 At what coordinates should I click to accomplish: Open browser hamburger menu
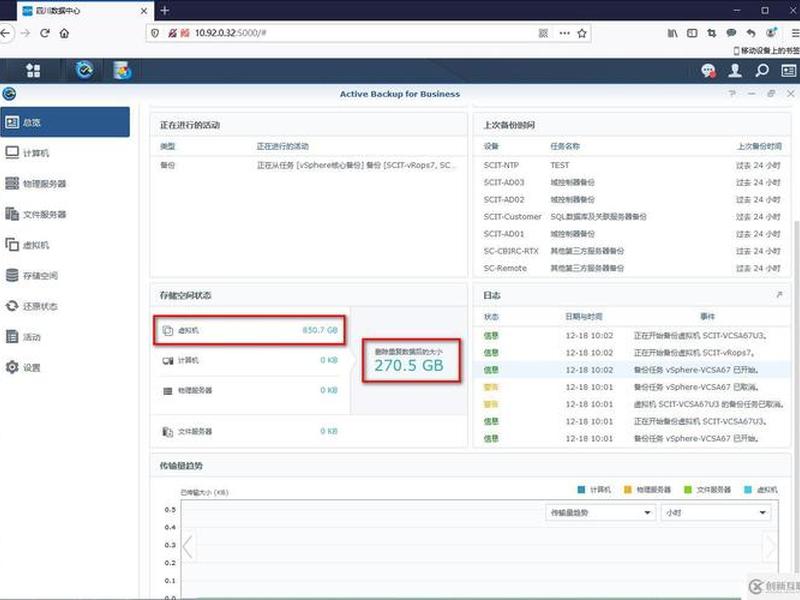tap(795, 33)
